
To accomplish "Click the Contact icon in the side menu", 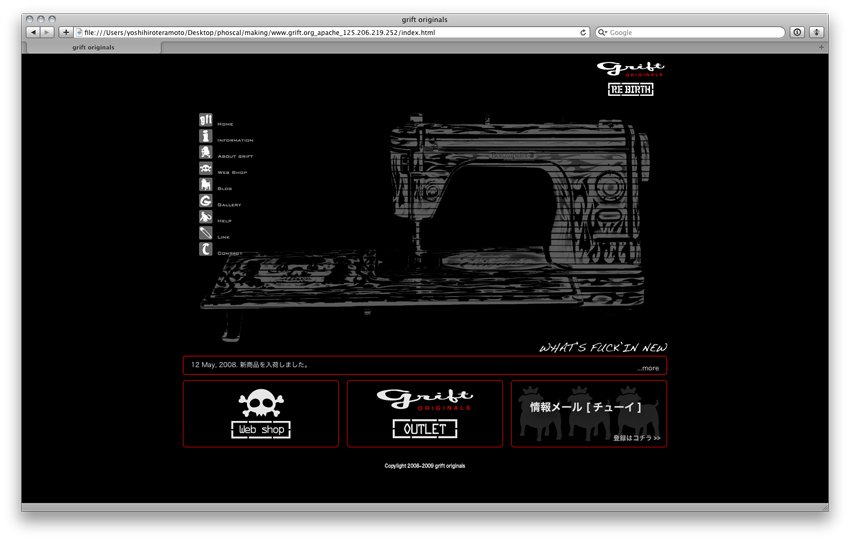I will click(x=206, y=249).
